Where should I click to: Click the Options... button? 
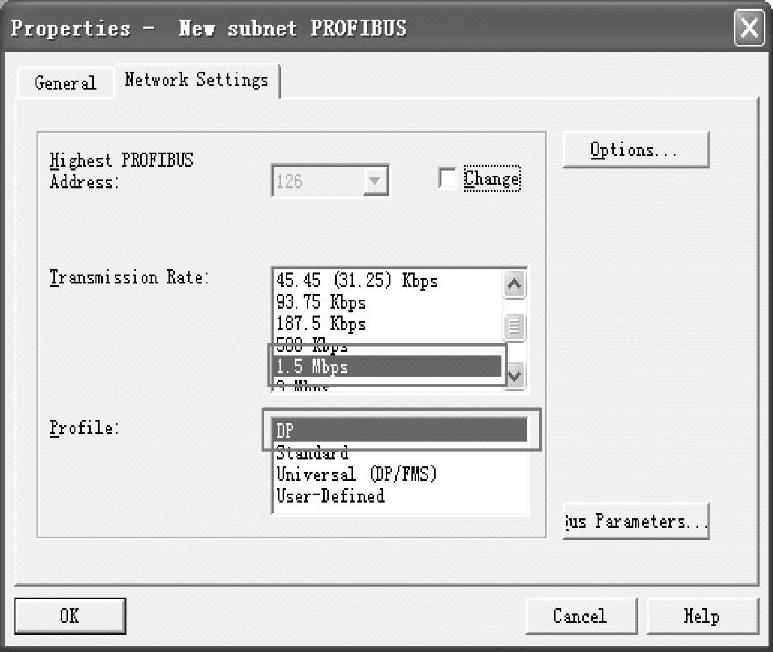(x=635, y=150)
